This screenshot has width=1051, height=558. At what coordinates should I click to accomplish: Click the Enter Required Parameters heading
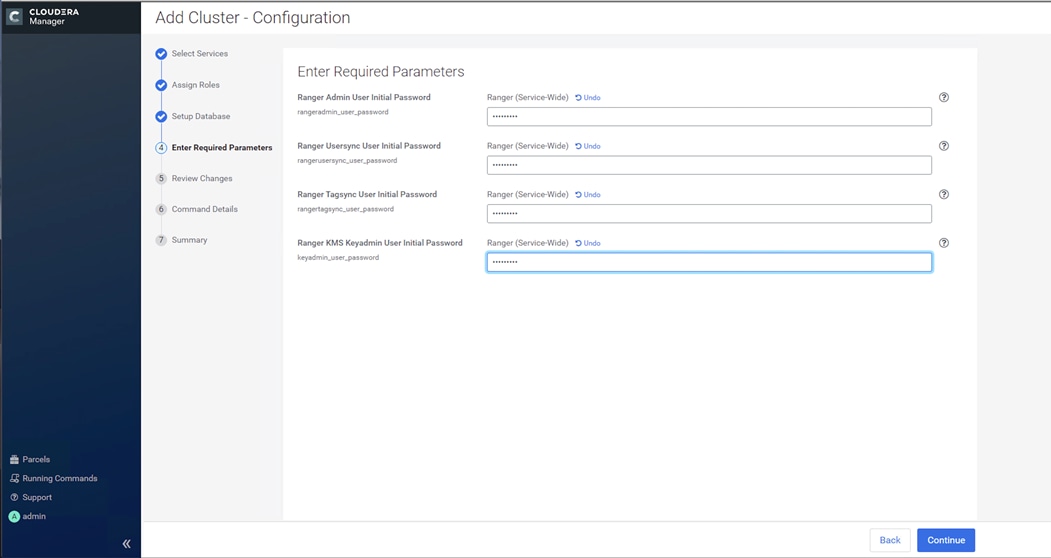381,72
